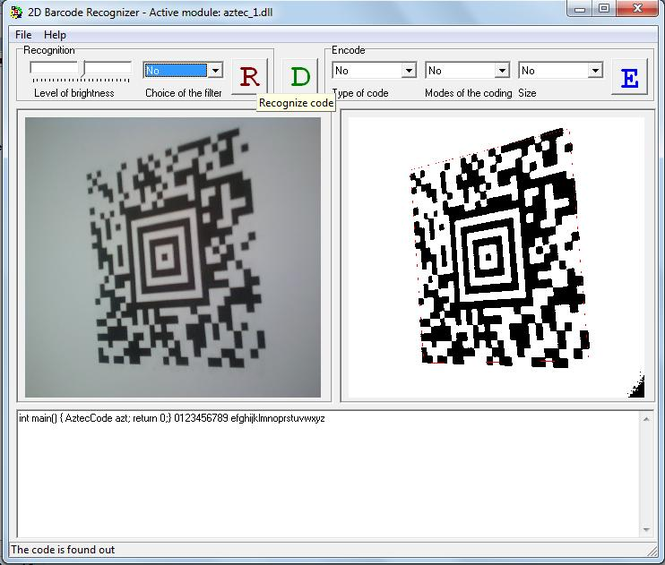
Task: Click the 'Recognize code' tooltip
Action: tap(296, 103)
